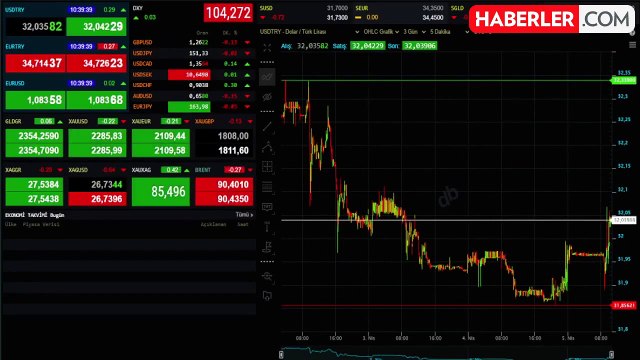
Task: Click the GLDGR price 2354,2590
Action: 34,136
